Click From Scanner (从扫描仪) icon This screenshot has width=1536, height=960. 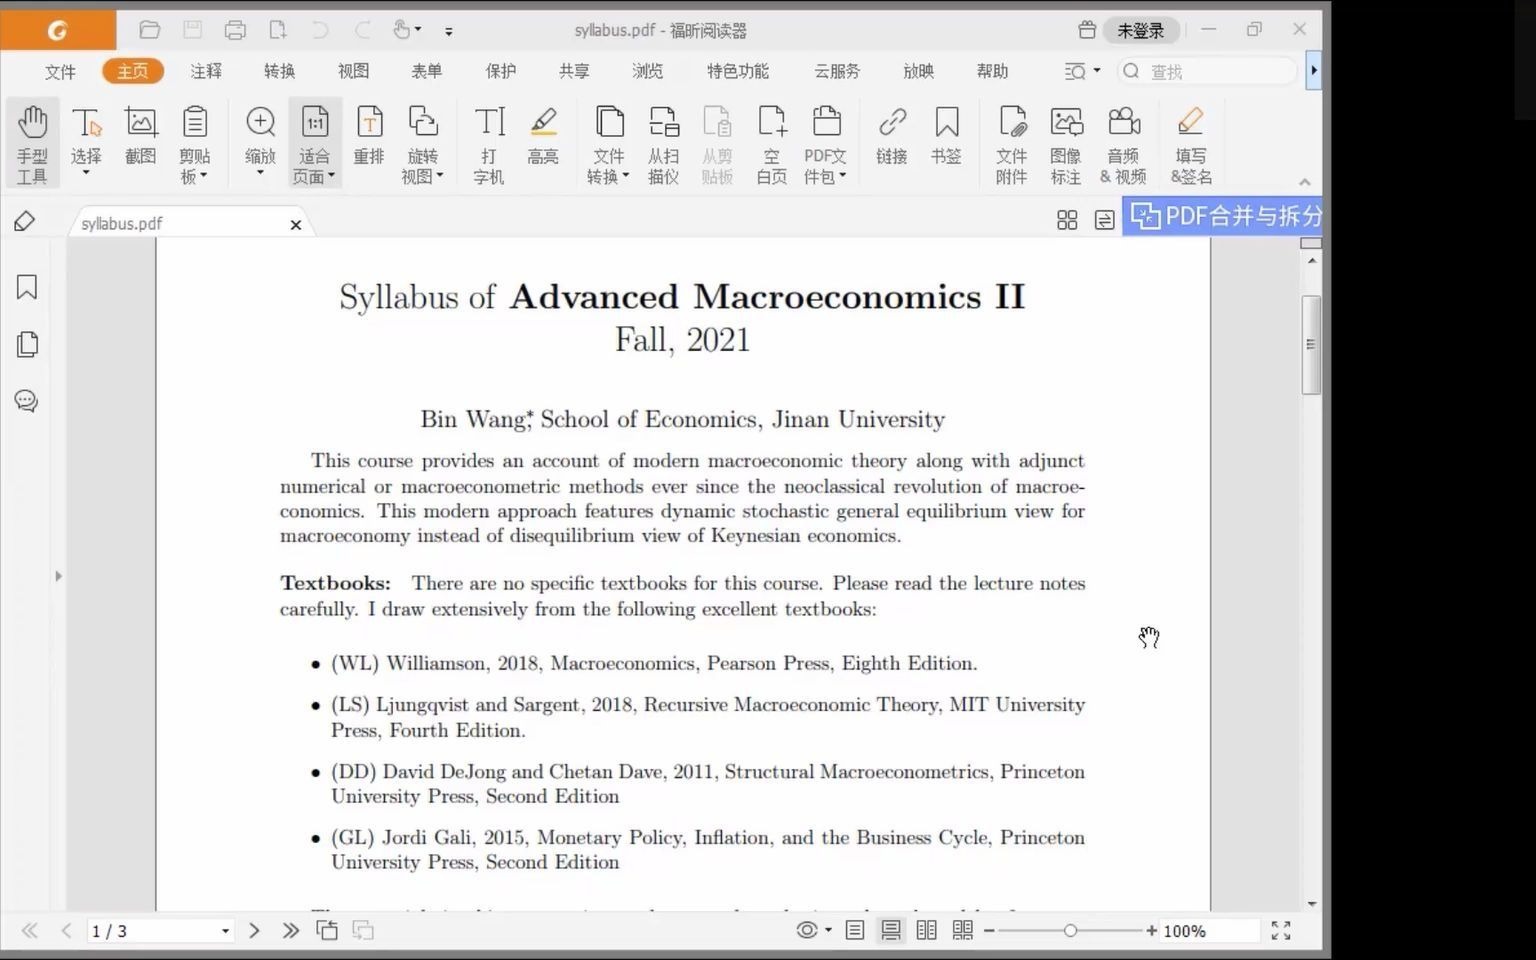pos(663,144)
